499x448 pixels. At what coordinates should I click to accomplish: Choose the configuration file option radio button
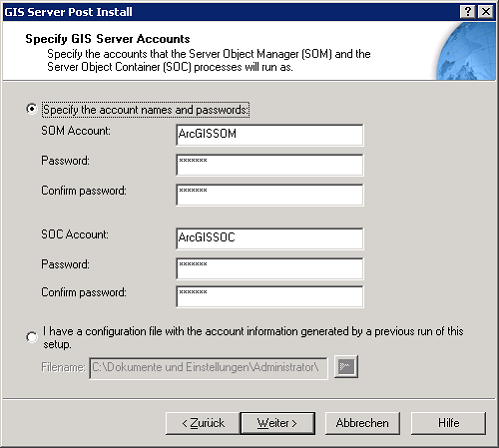32,337
